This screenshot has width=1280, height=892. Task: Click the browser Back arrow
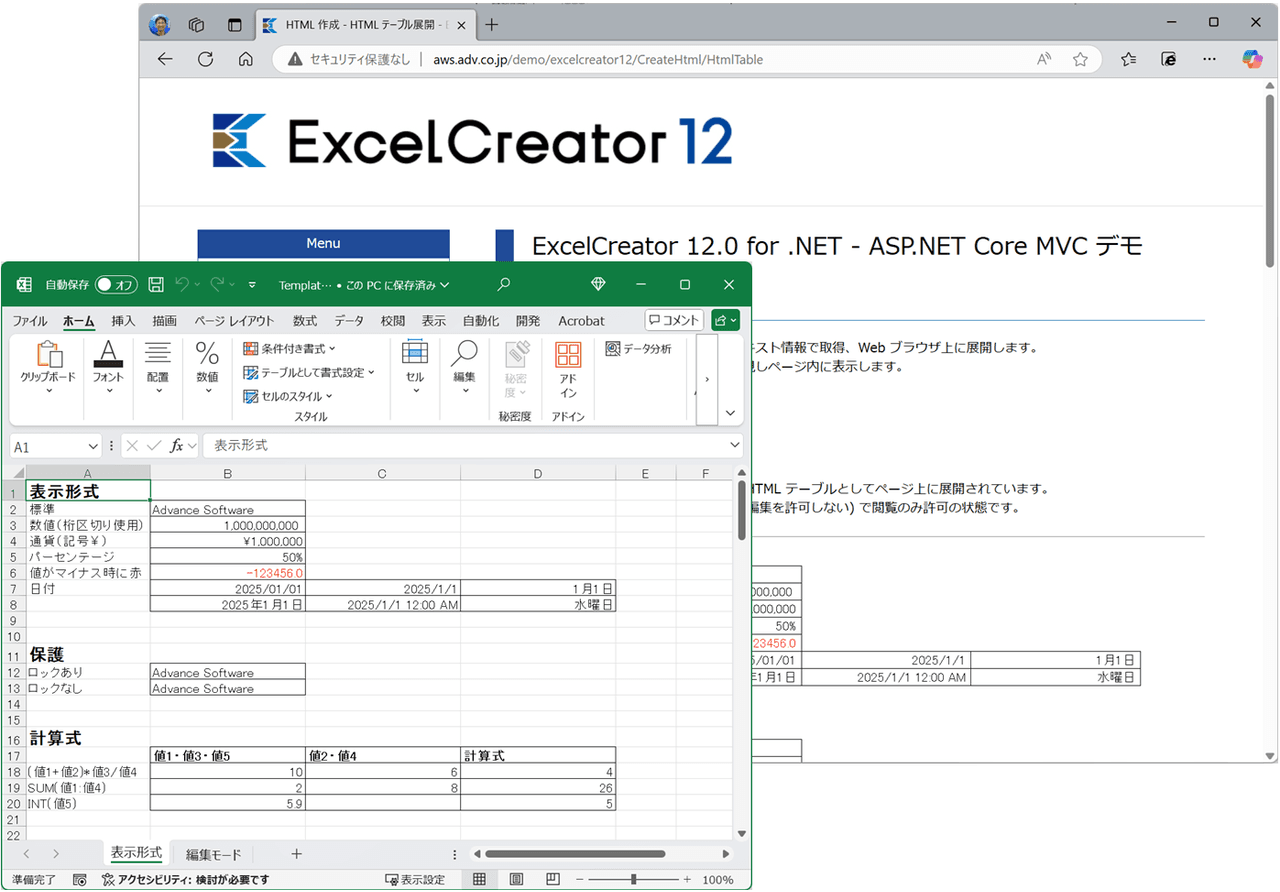pyautogui.click(x=166, y=59)
